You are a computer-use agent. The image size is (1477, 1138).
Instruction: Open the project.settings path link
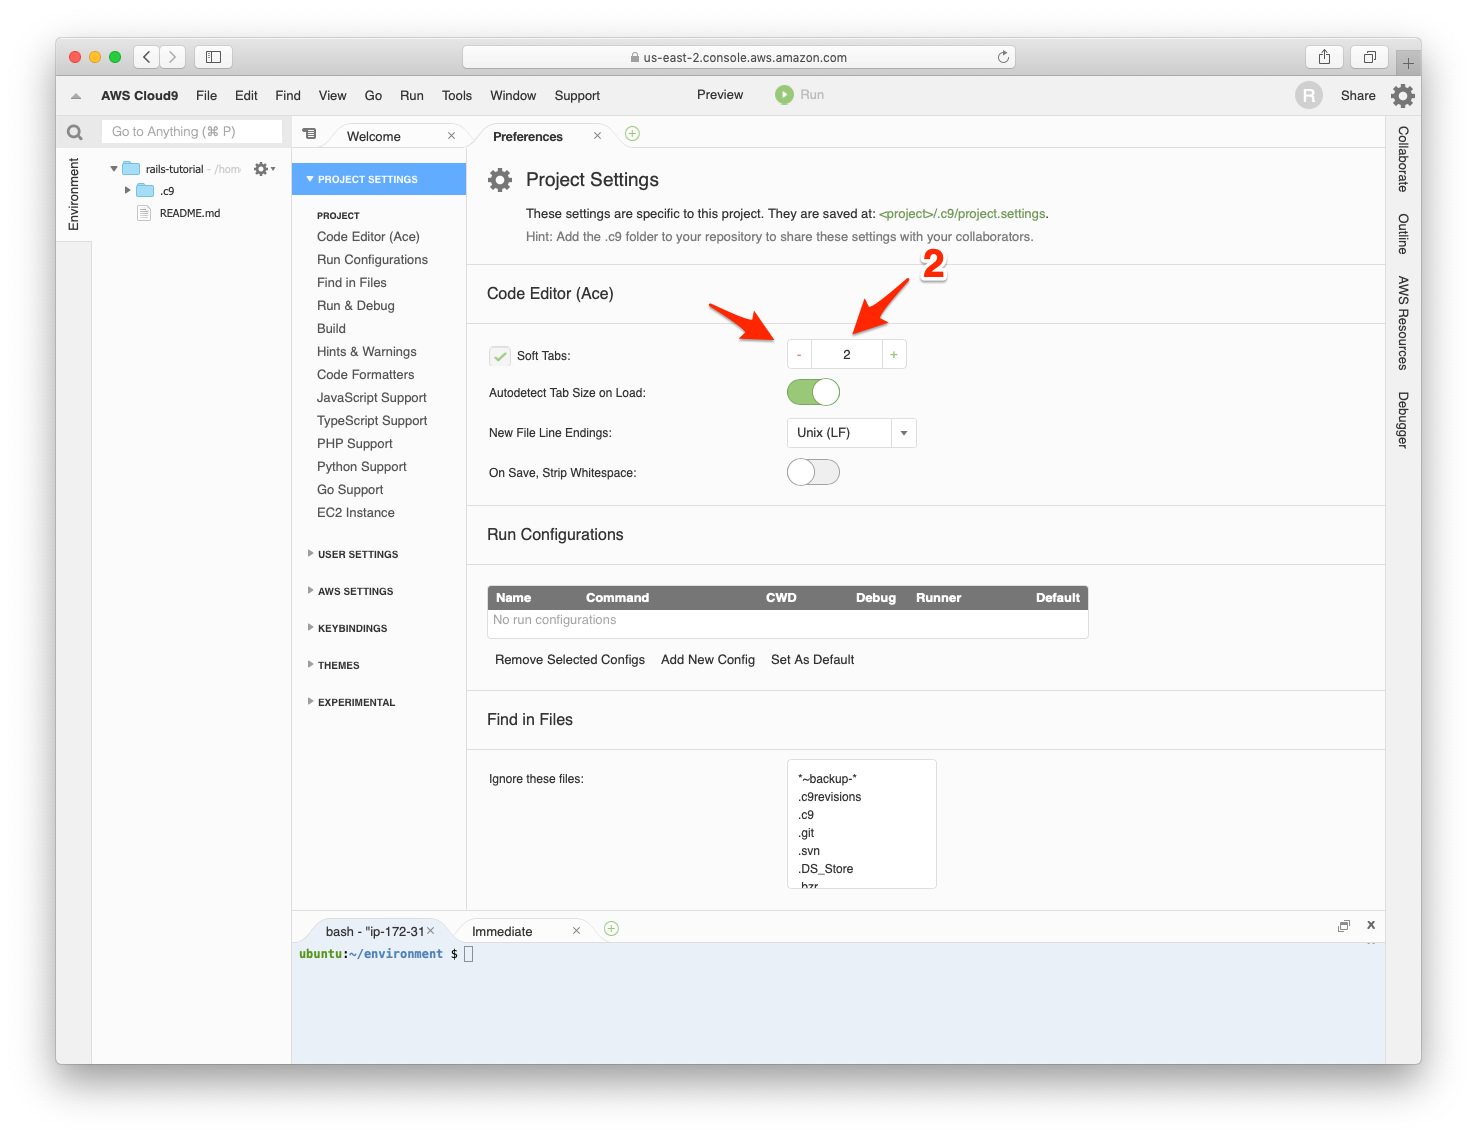click(963, 214)
